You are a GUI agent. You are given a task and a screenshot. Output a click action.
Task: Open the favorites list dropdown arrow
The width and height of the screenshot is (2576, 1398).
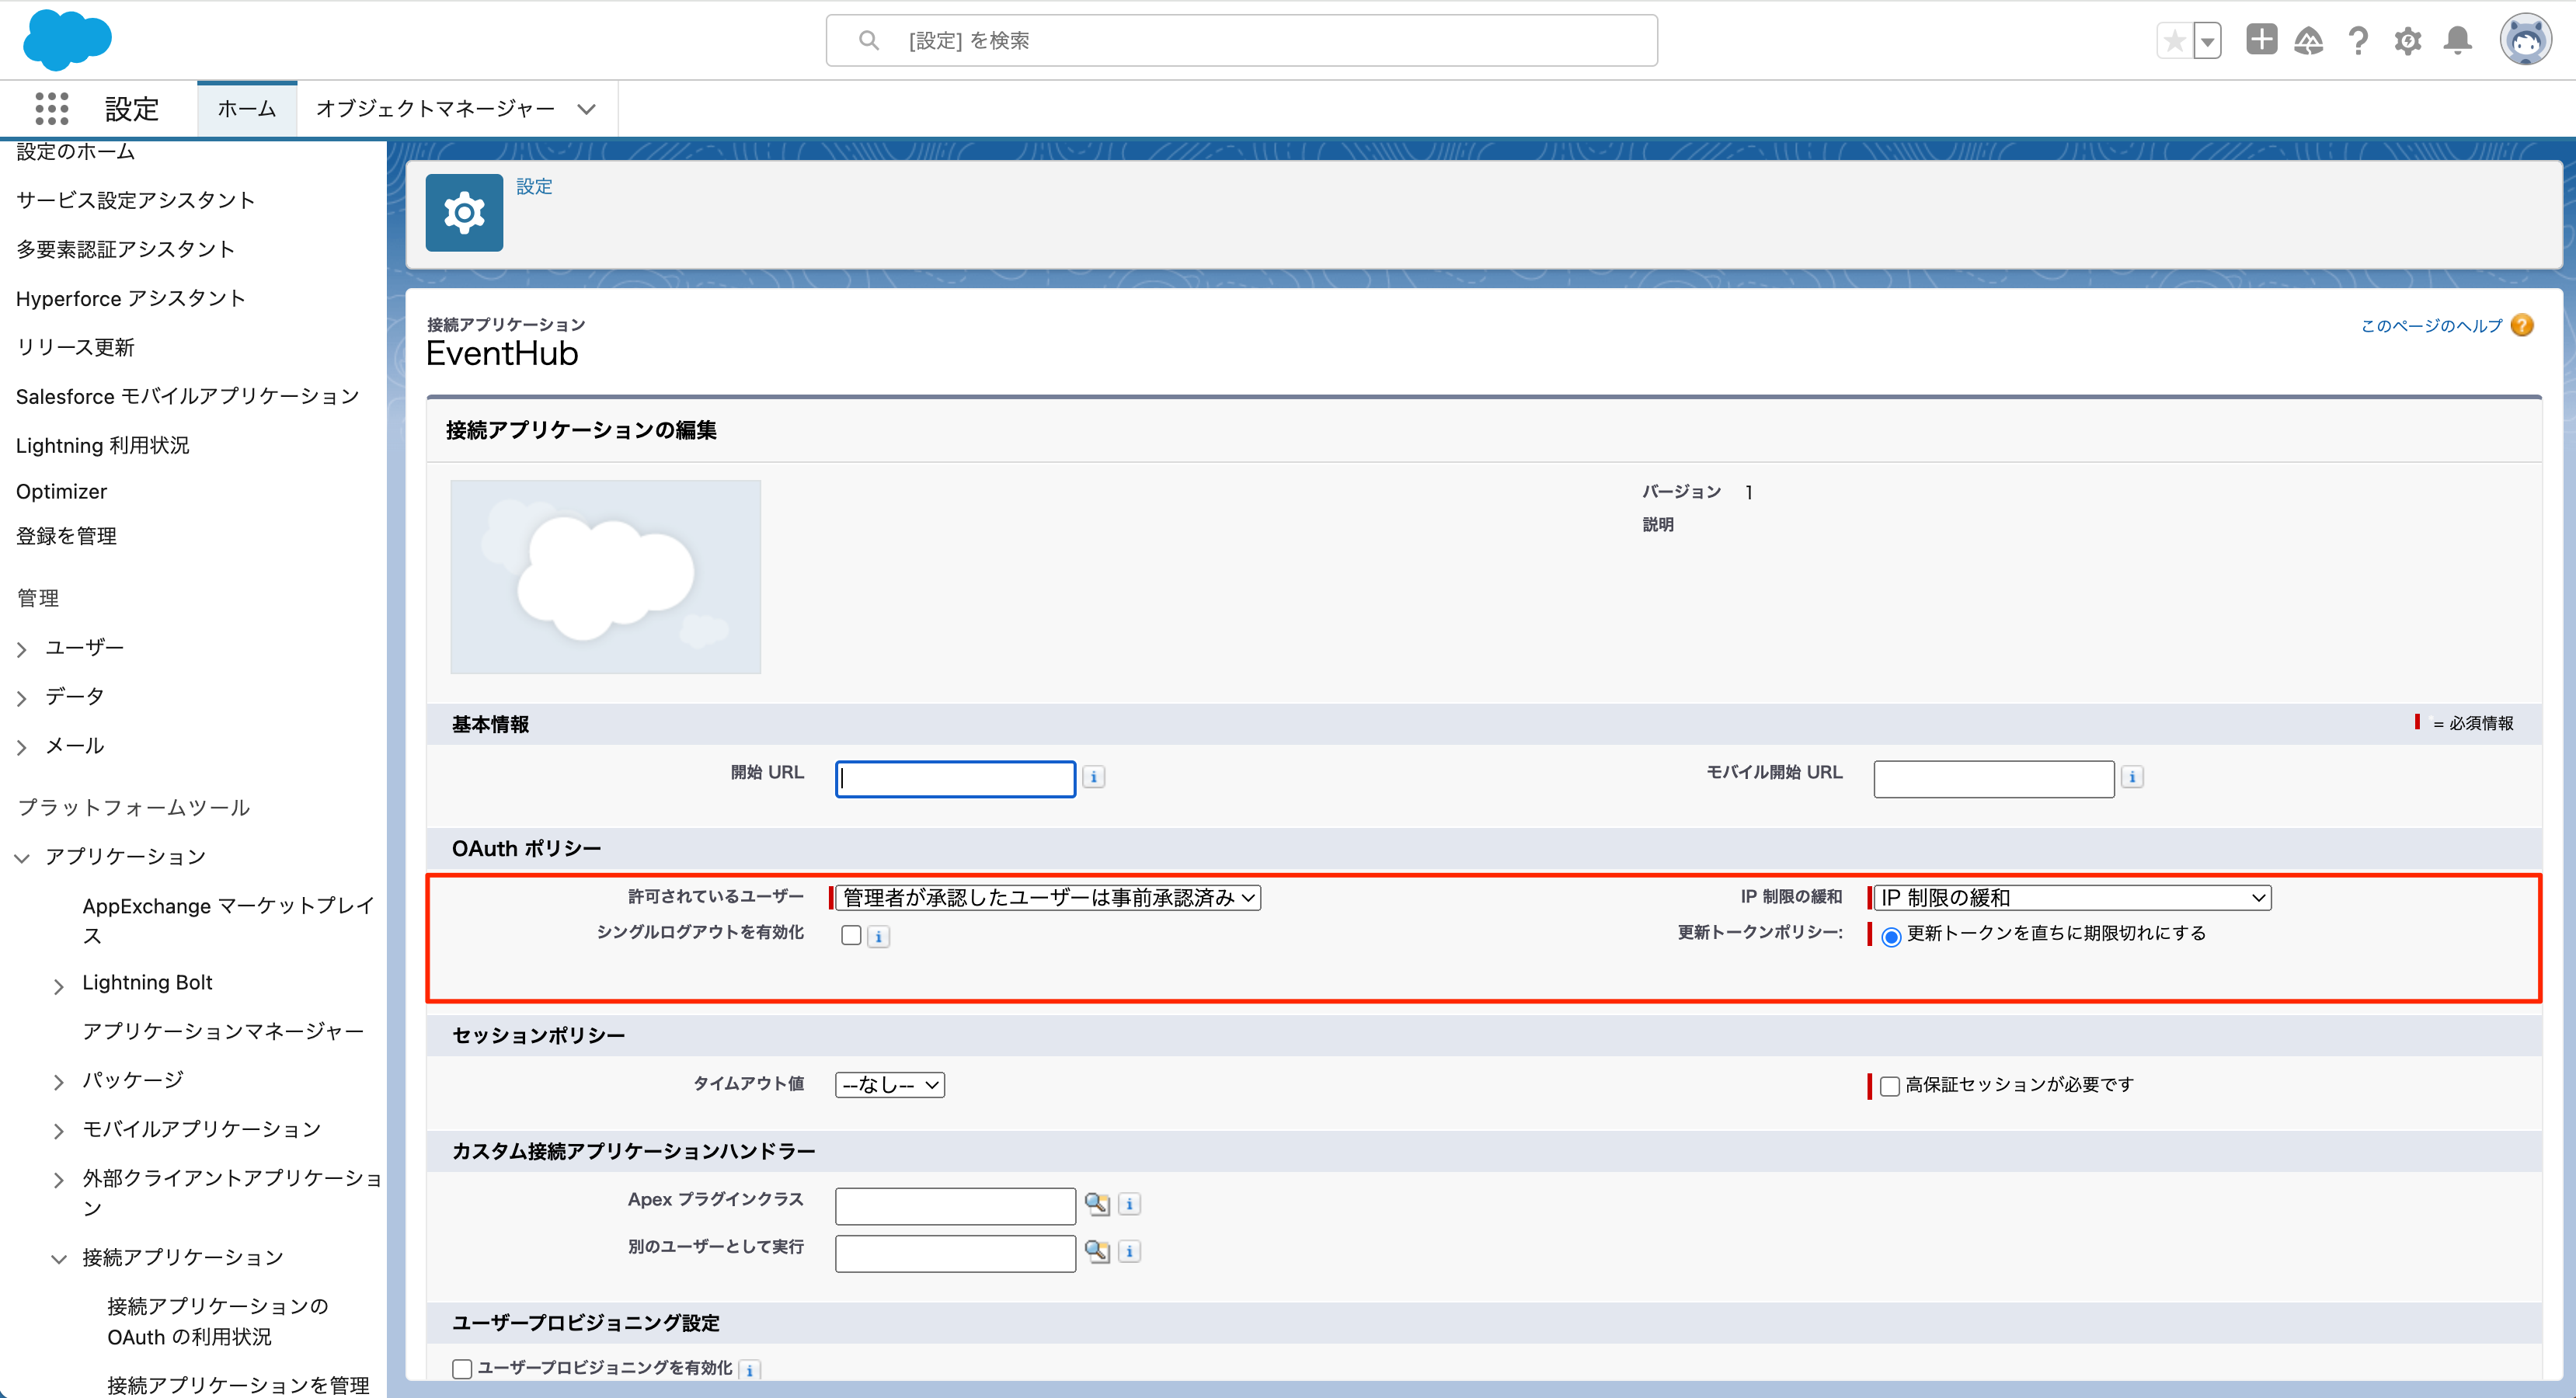point(2207,41)
